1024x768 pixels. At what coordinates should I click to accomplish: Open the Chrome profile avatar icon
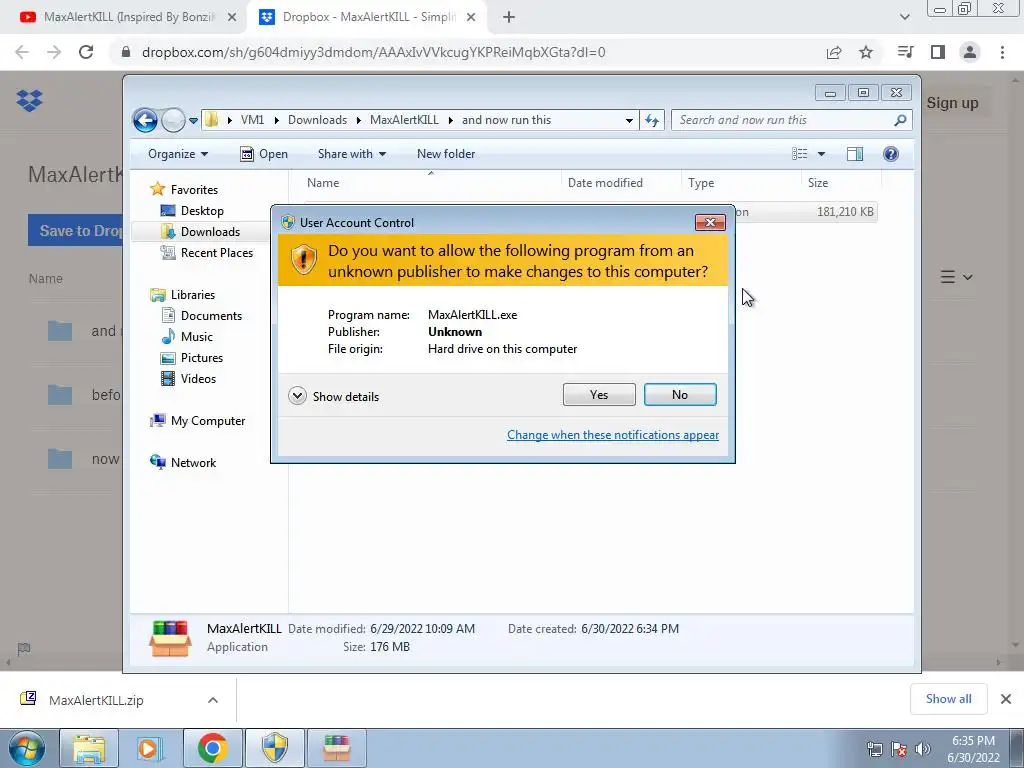pyautogui.click(x=970, y=52)
